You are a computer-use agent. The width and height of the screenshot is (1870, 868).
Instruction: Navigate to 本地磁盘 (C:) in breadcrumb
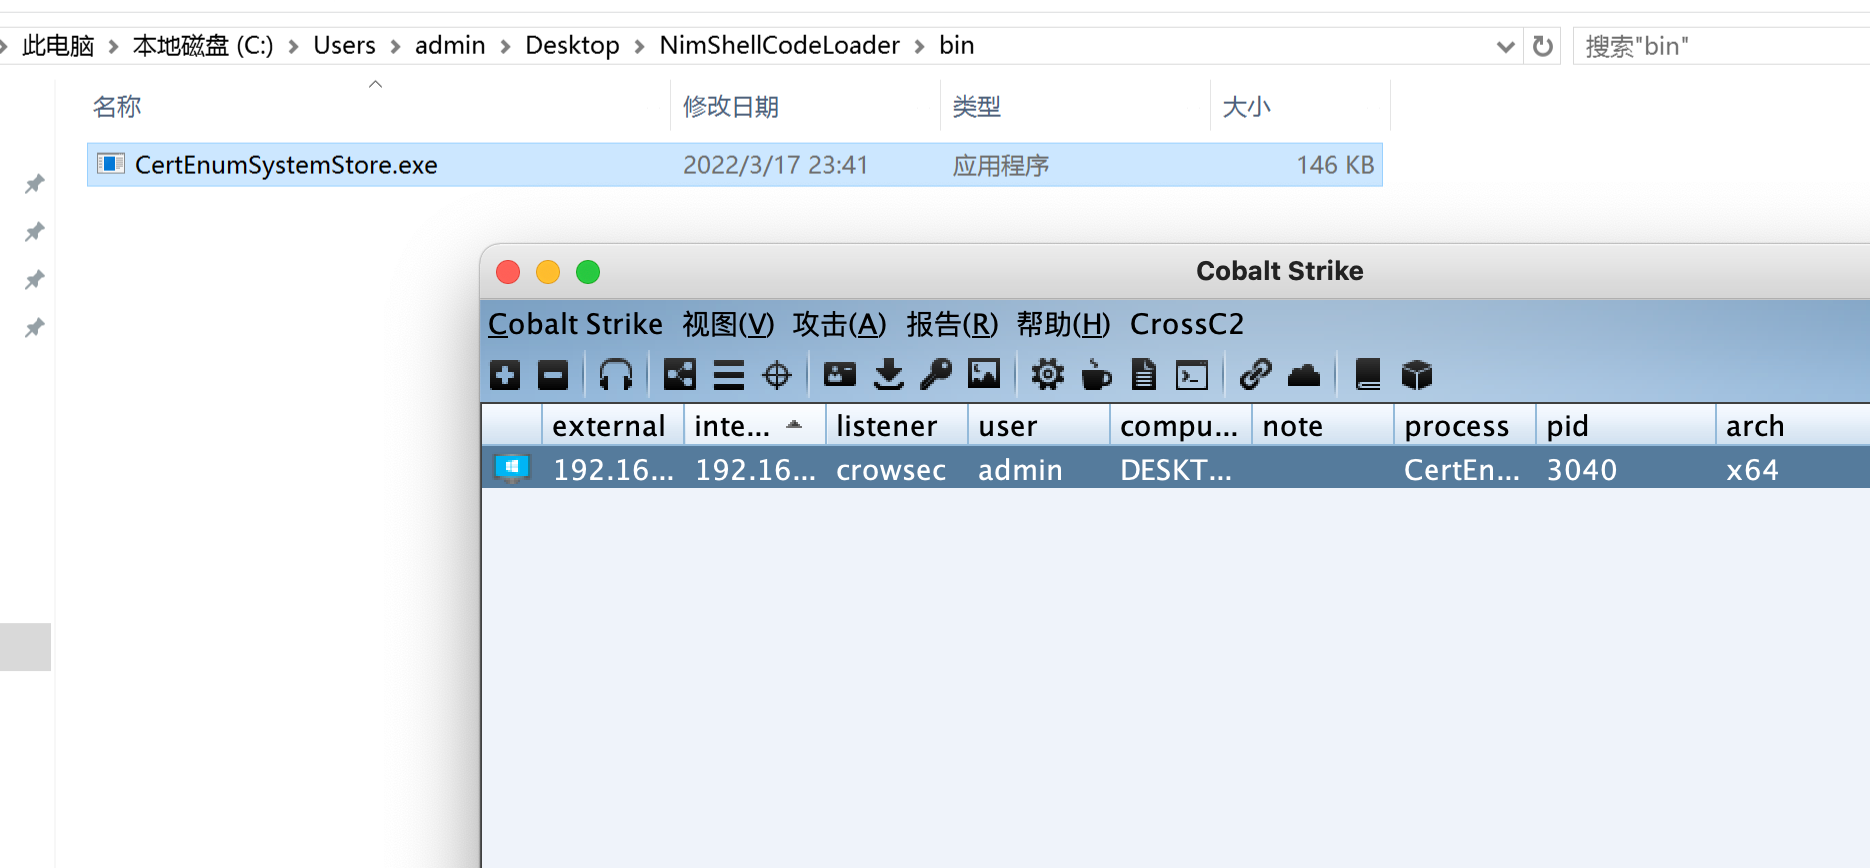pos(203,46)
